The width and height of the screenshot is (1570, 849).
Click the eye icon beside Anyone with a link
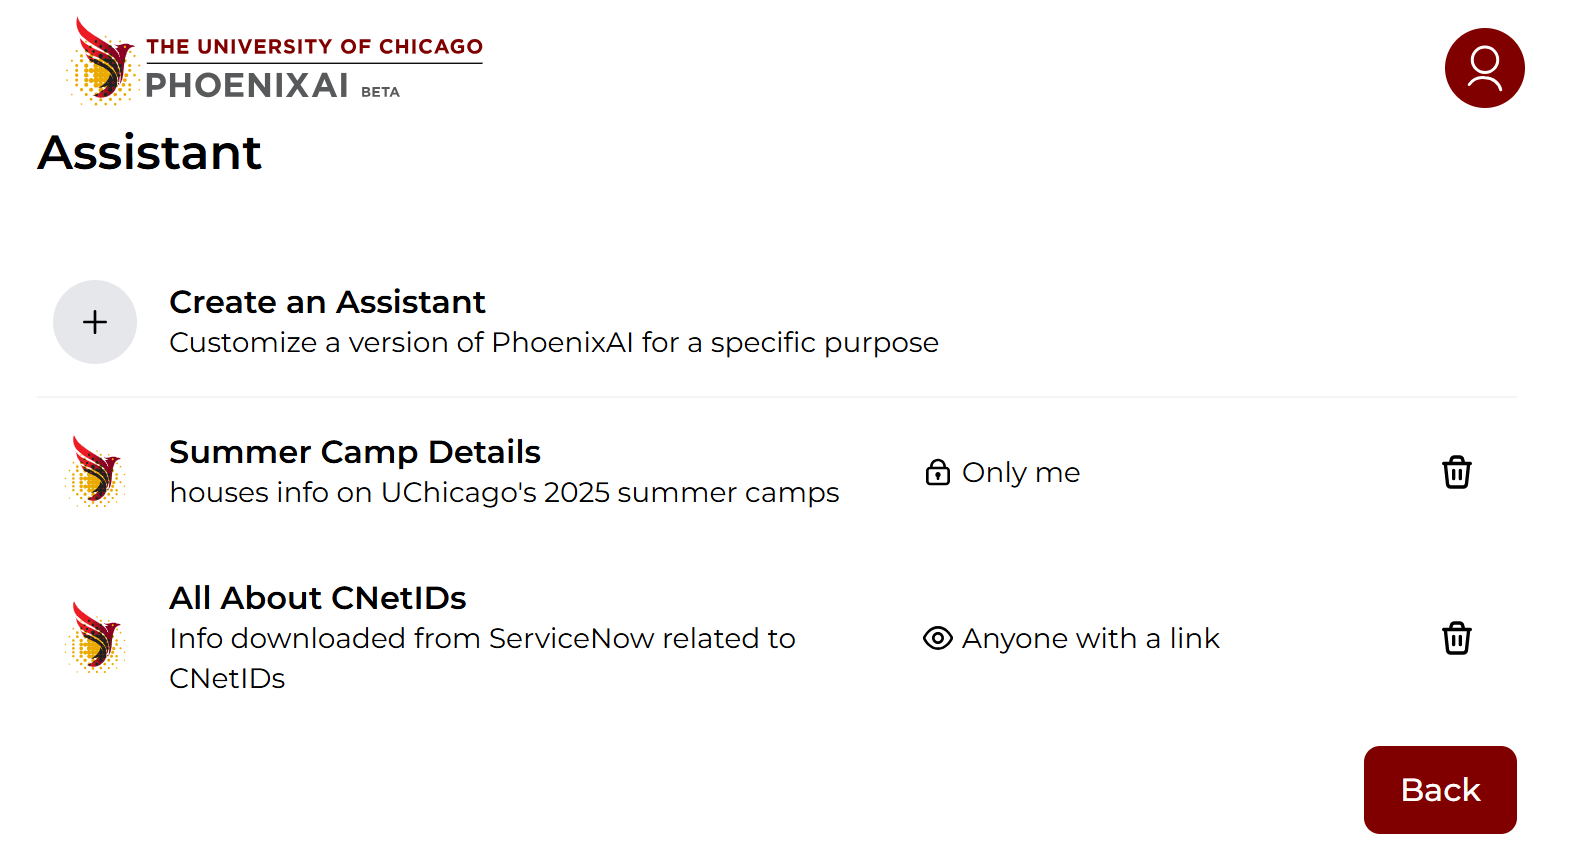(937, 638)
